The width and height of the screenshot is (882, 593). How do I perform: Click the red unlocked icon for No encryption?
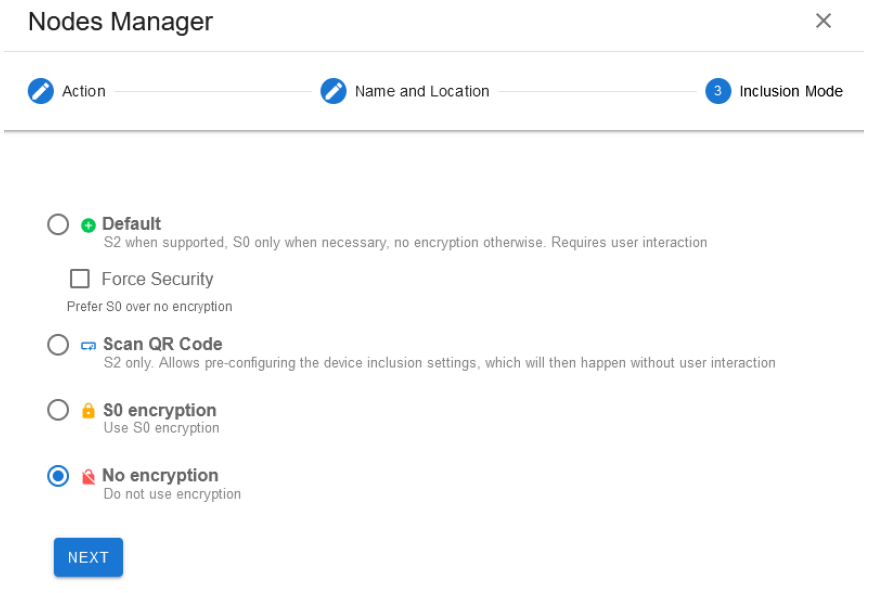[x=88, y=477]
